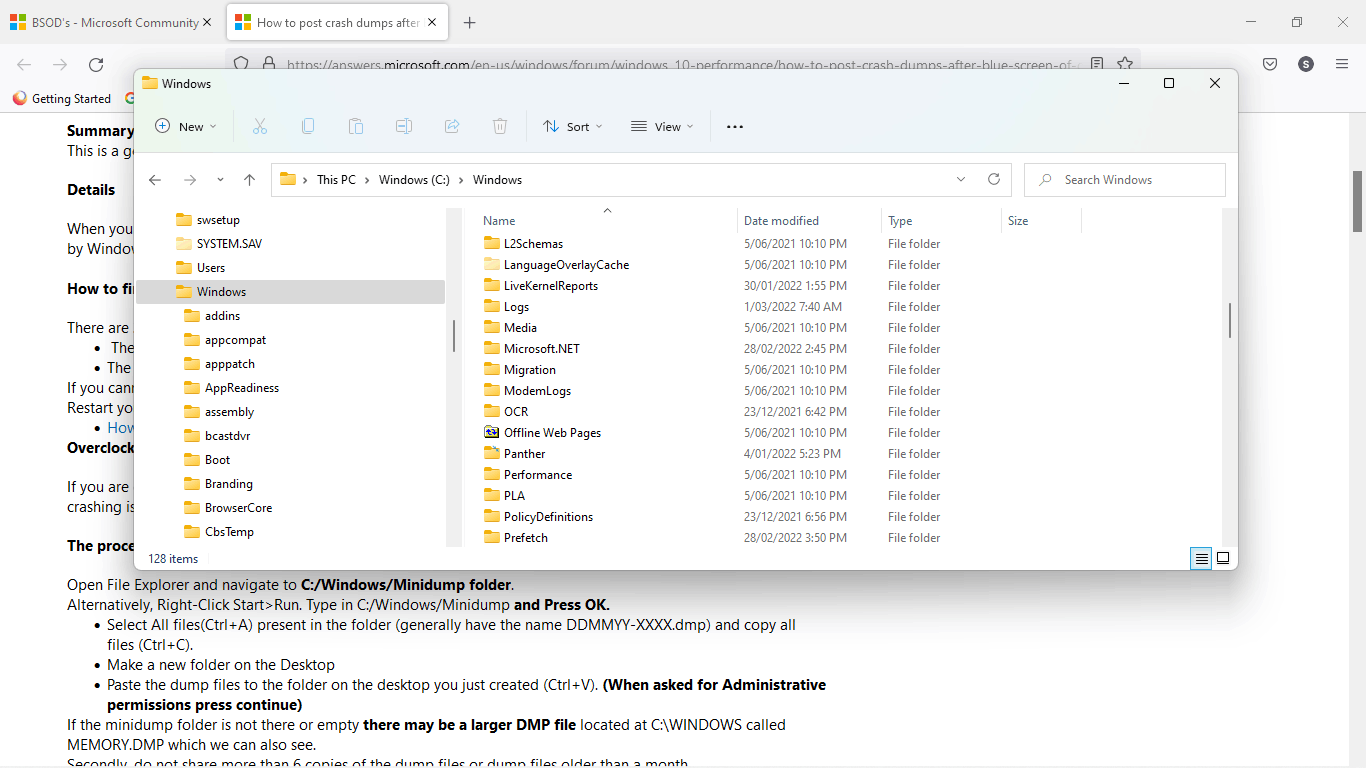This screenshot has width=1366, height=768.
Task: Open the Firefox application menu
Action: [1342, 64]
